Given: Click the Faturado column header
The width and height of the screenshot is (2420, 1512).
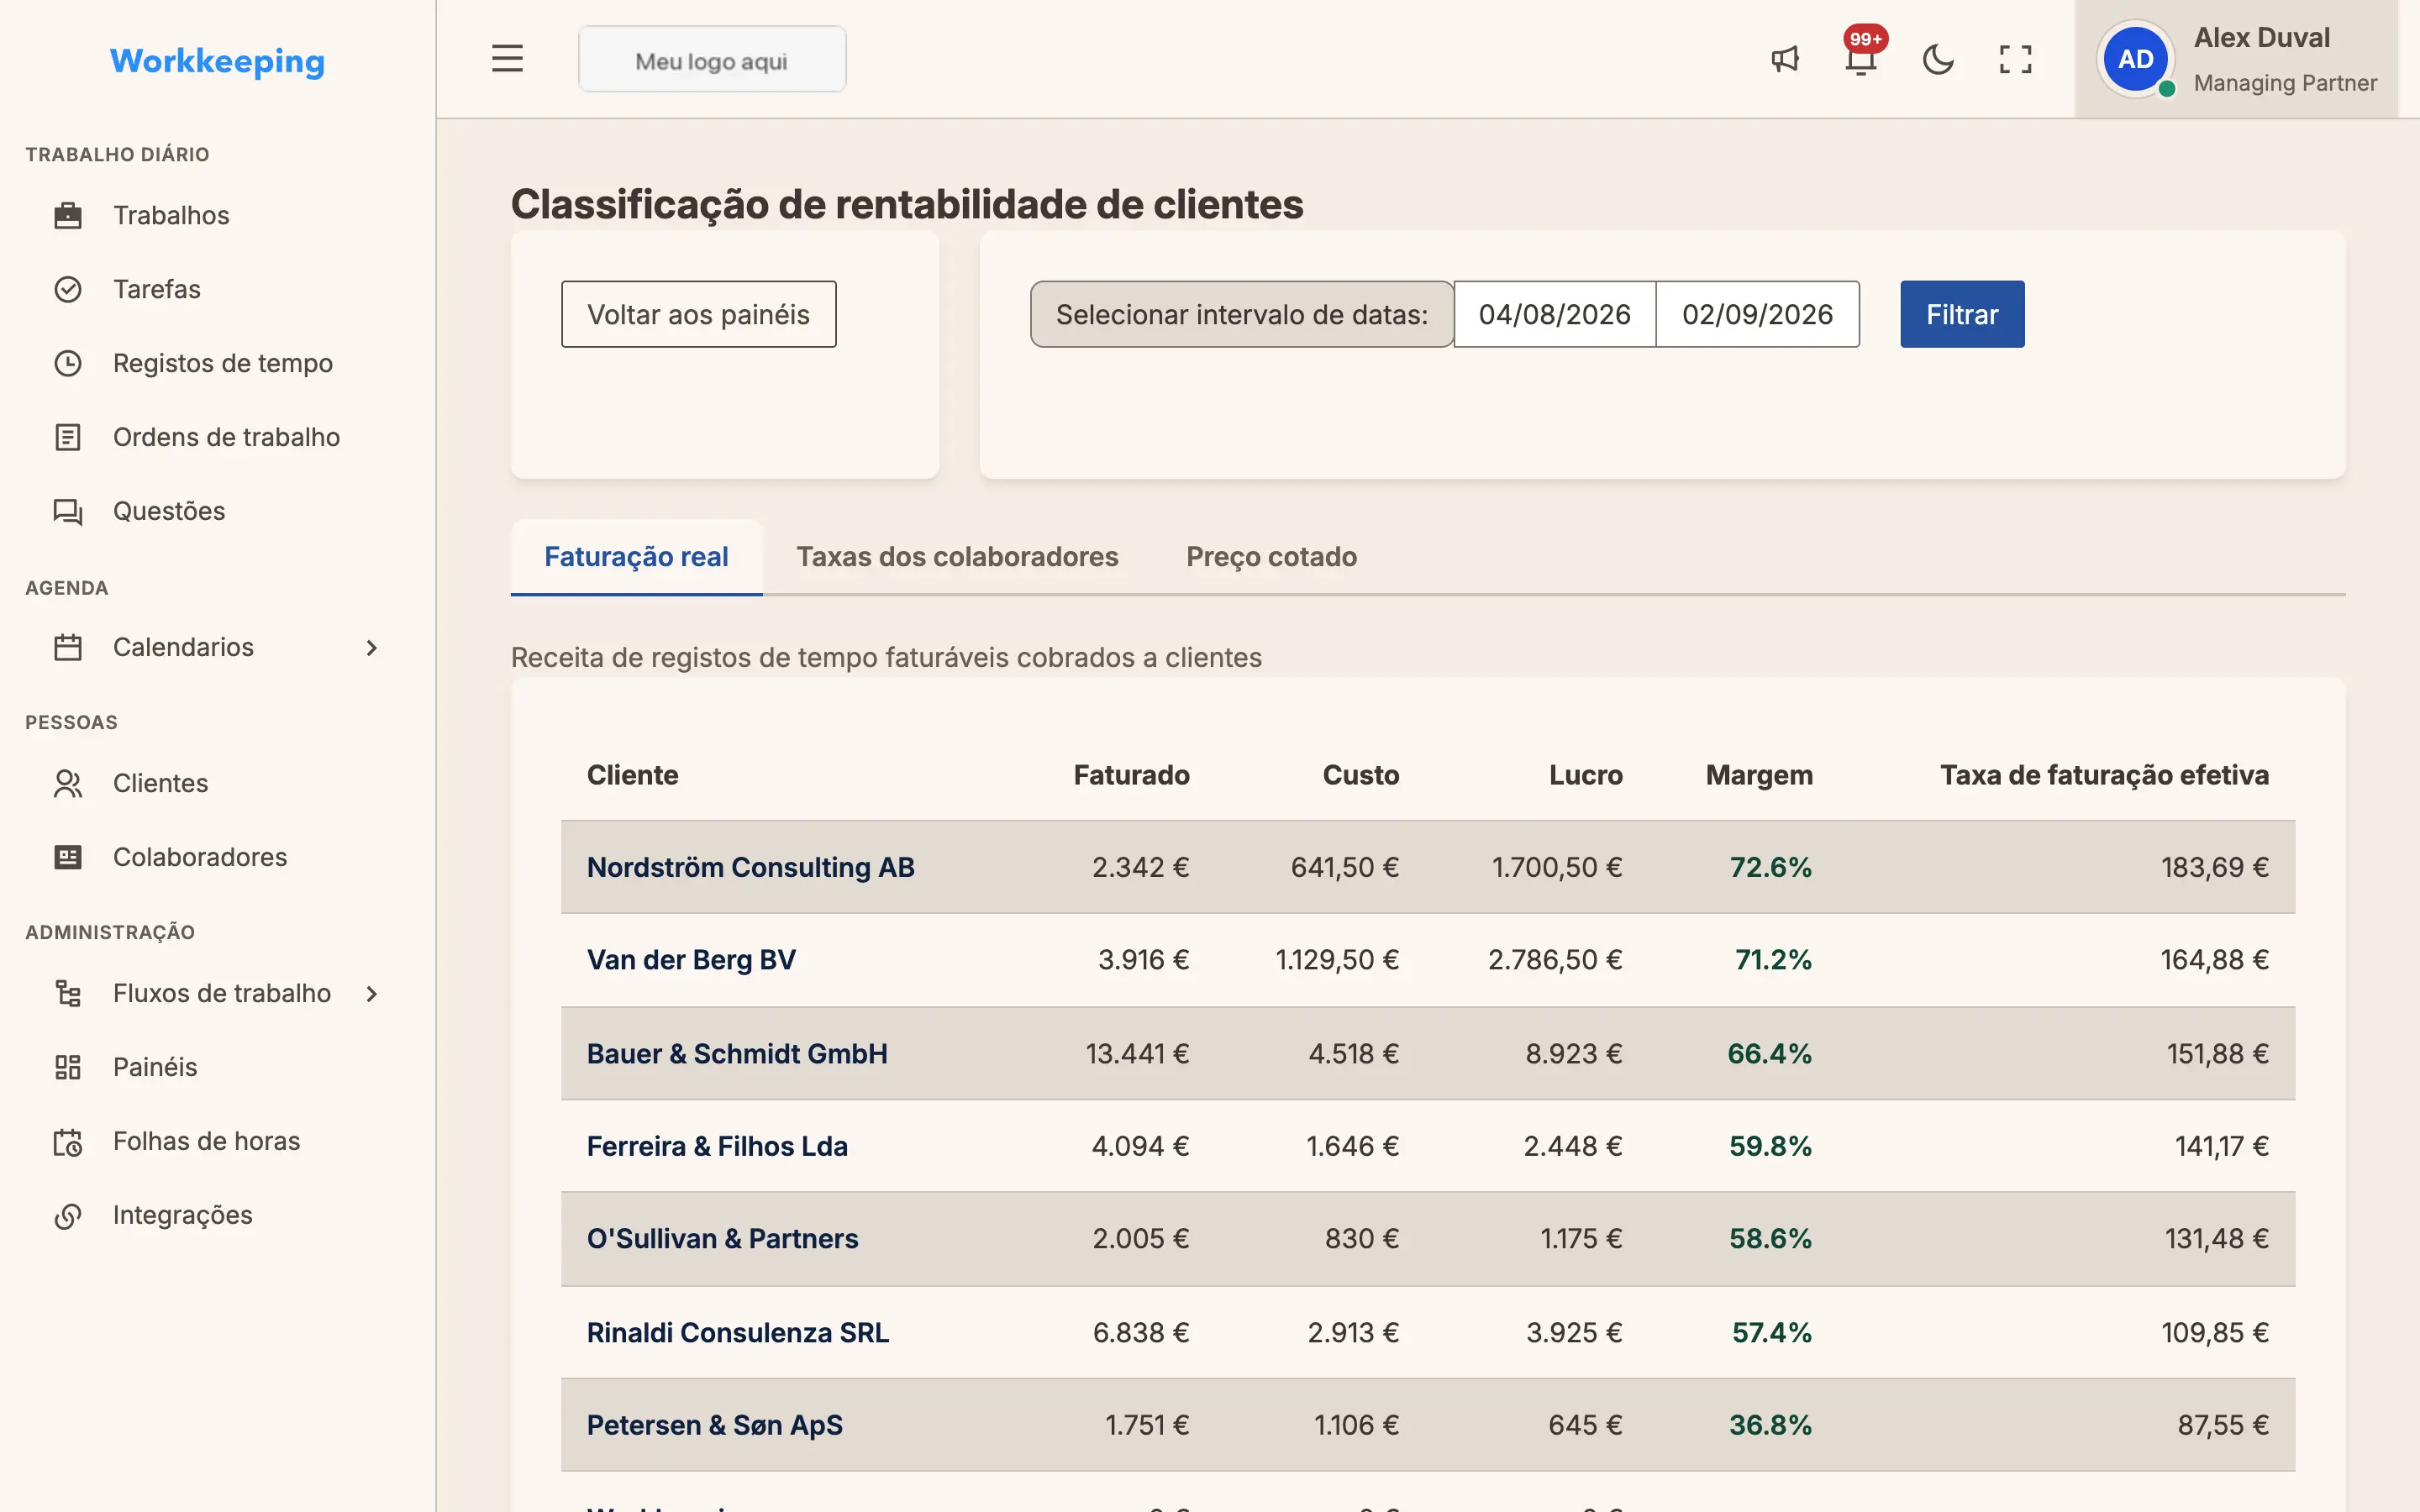Looking at the screenshot, I should pos(1131,775).
